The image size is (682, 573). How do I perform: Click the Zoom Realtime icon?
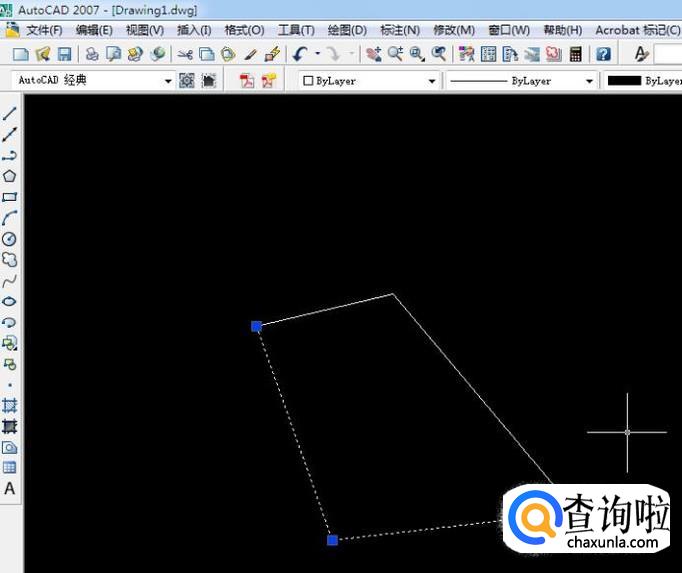point(395,54)
